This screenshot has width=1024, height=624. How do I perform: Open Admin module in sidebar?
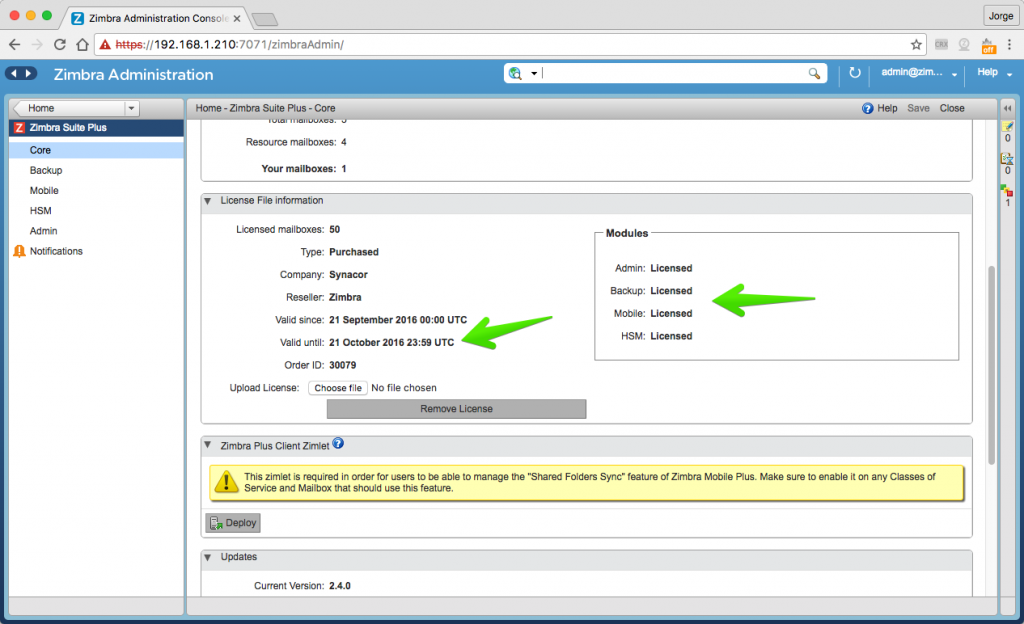coord(43,231)
